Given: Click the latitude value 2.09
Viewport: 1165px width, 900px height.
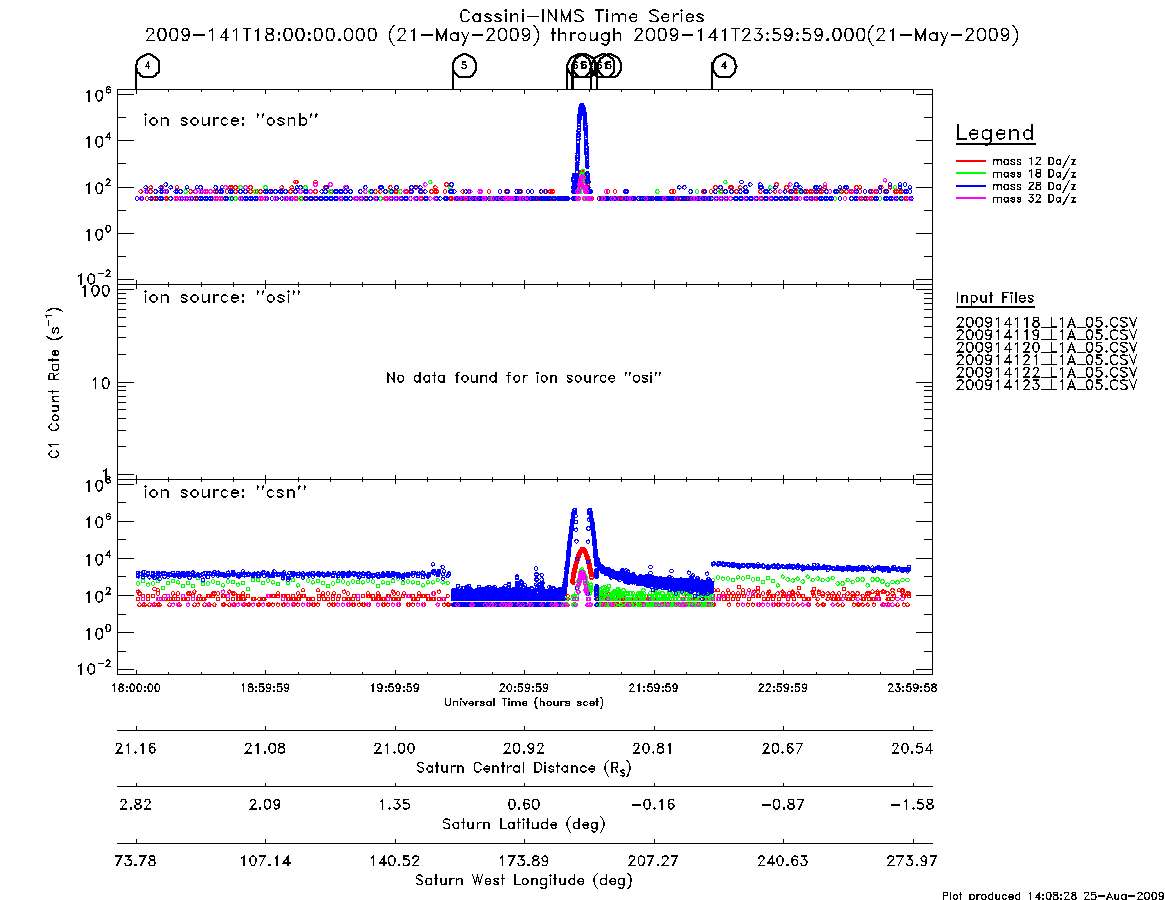Looking at the screenshot, I should point(265,804).
